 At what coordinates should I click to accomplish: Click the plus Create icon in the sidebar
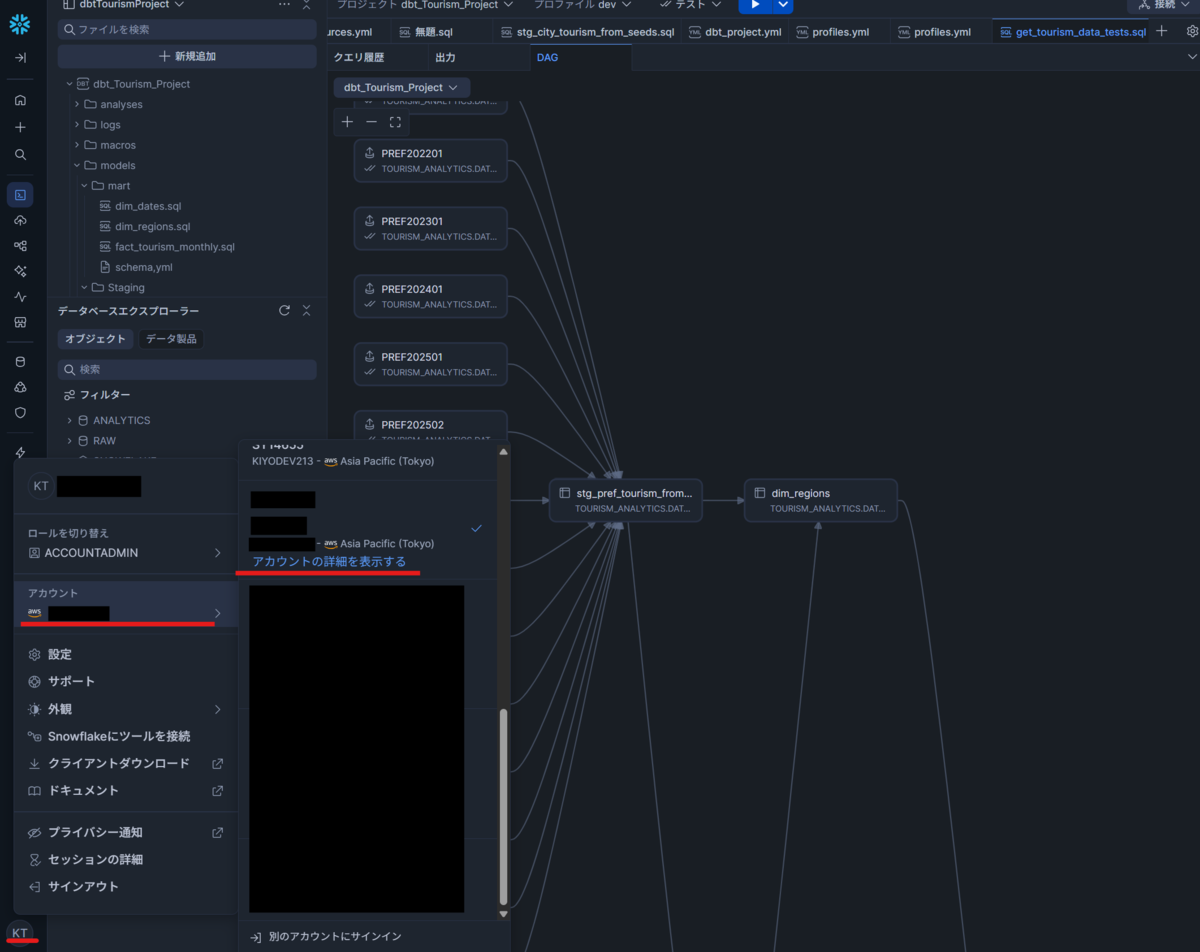20,127
